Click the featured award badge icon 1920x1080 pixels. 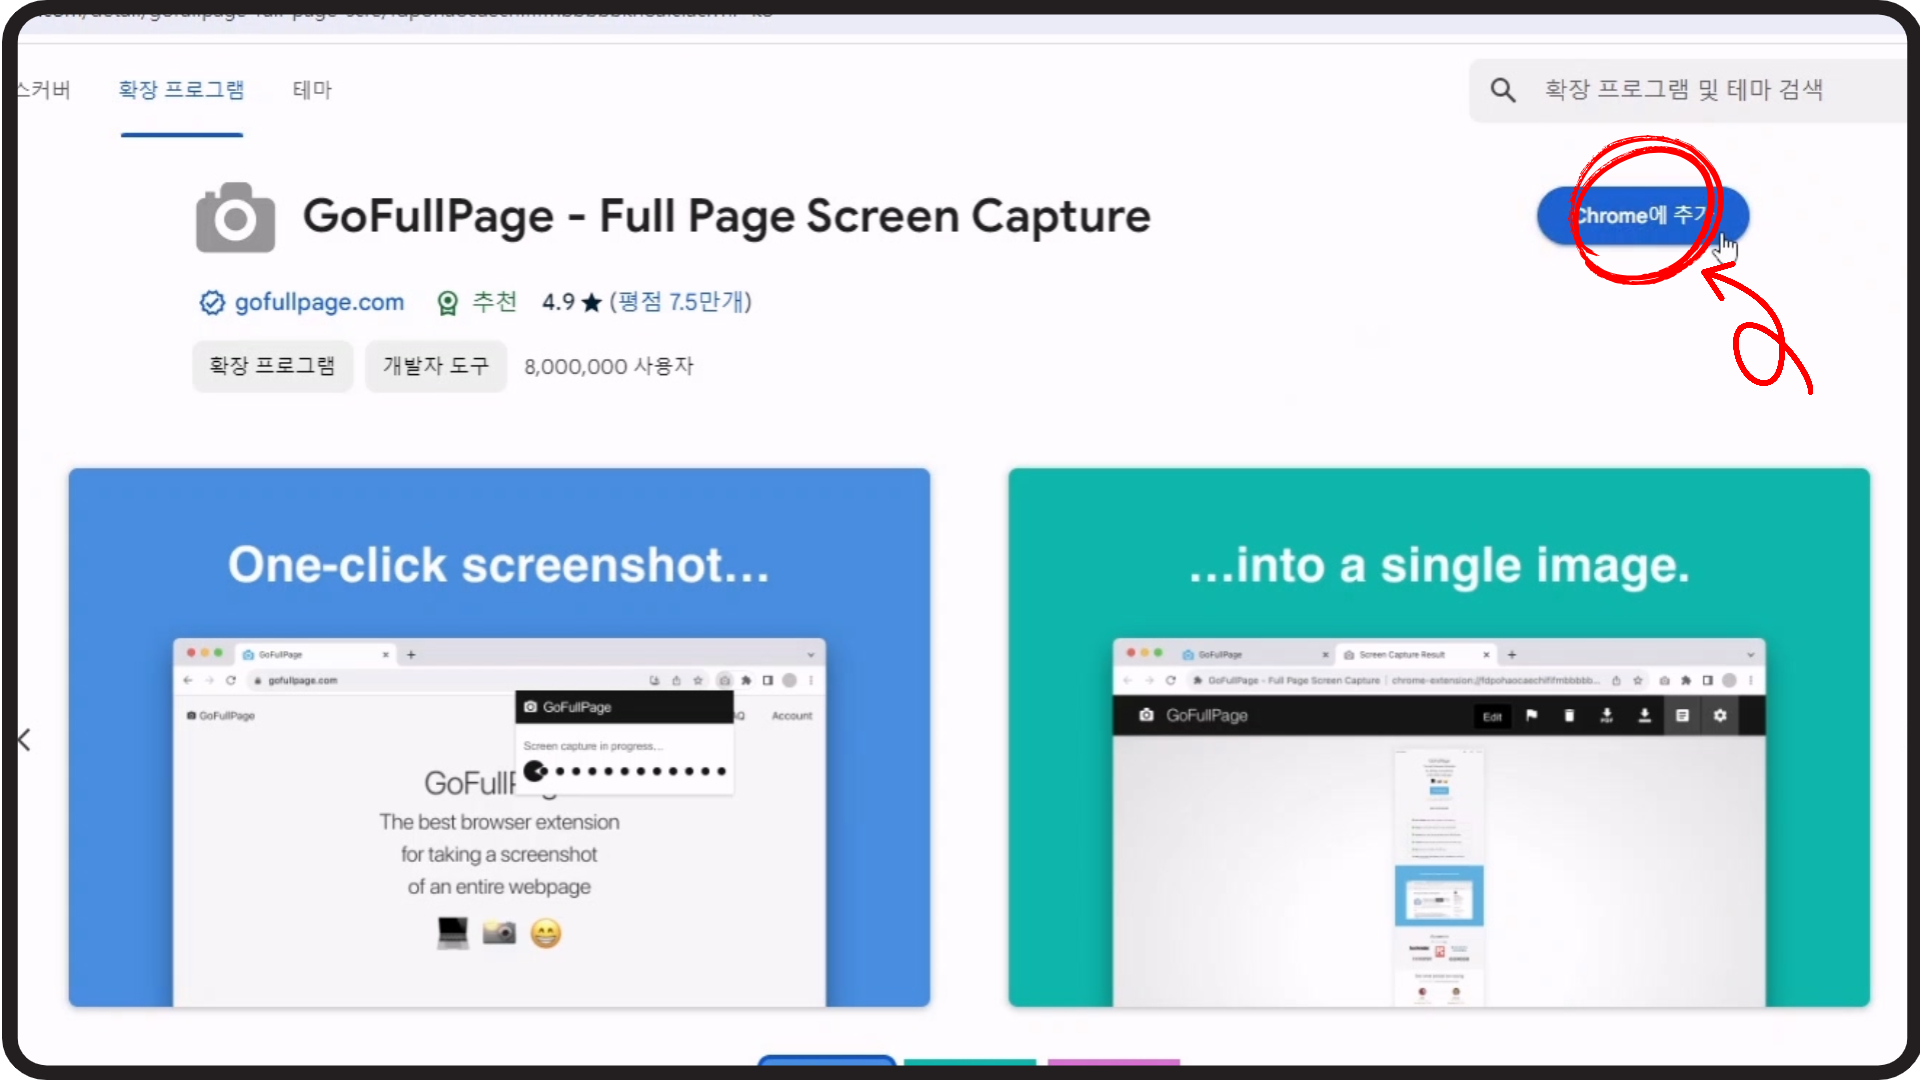tap(448, 302)
